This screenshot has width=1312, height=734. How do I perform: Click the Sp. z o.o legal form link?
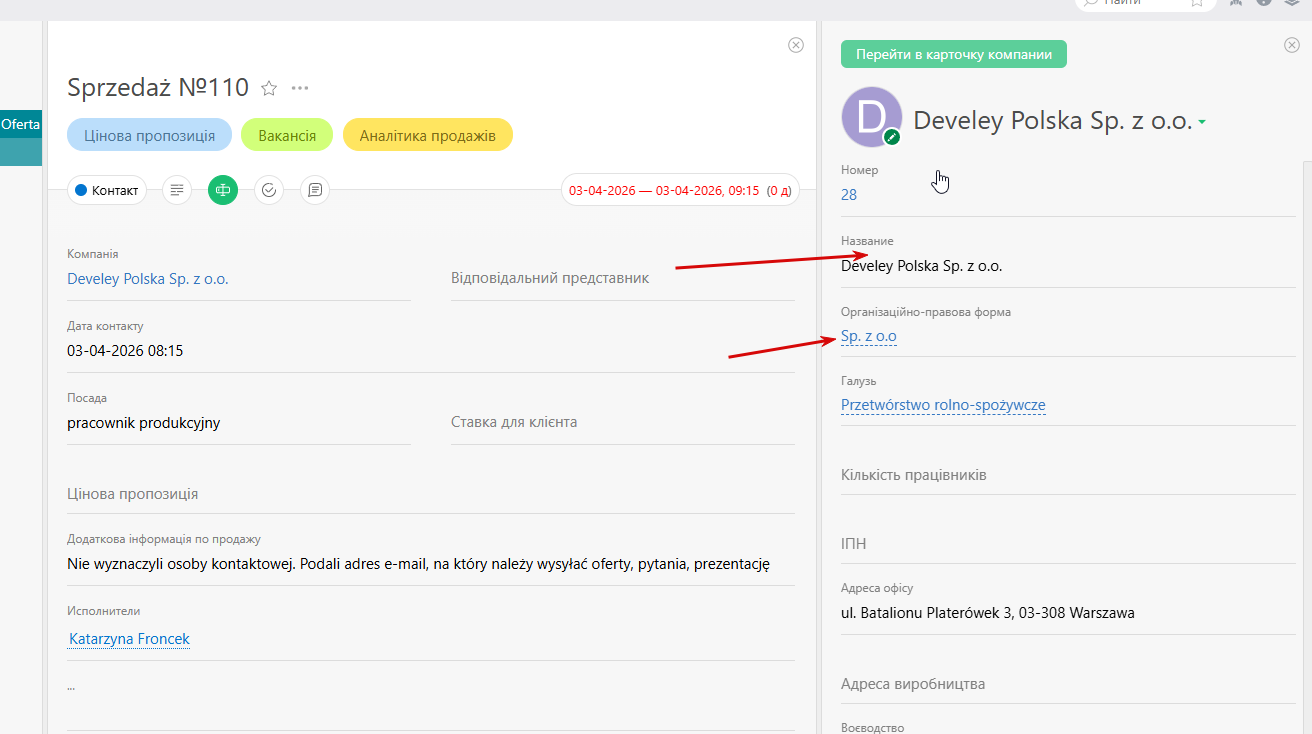[x=869, y=337]
